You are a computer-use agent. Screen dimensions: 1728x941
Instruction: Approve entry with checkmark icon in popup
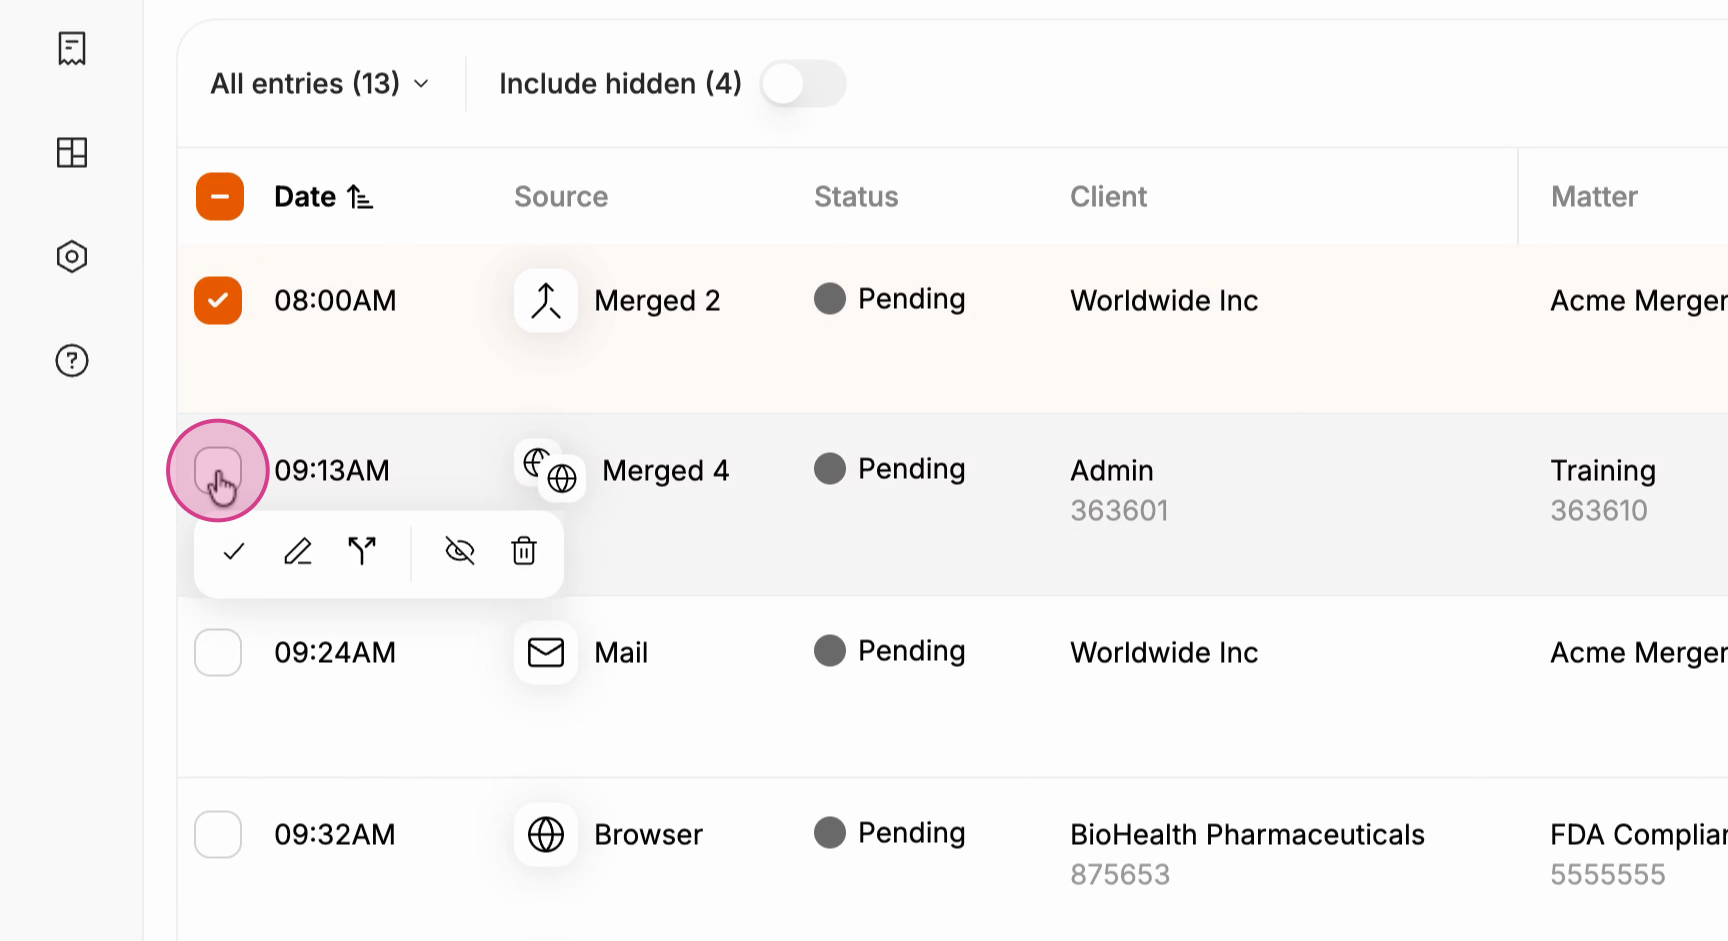(234, 551)
